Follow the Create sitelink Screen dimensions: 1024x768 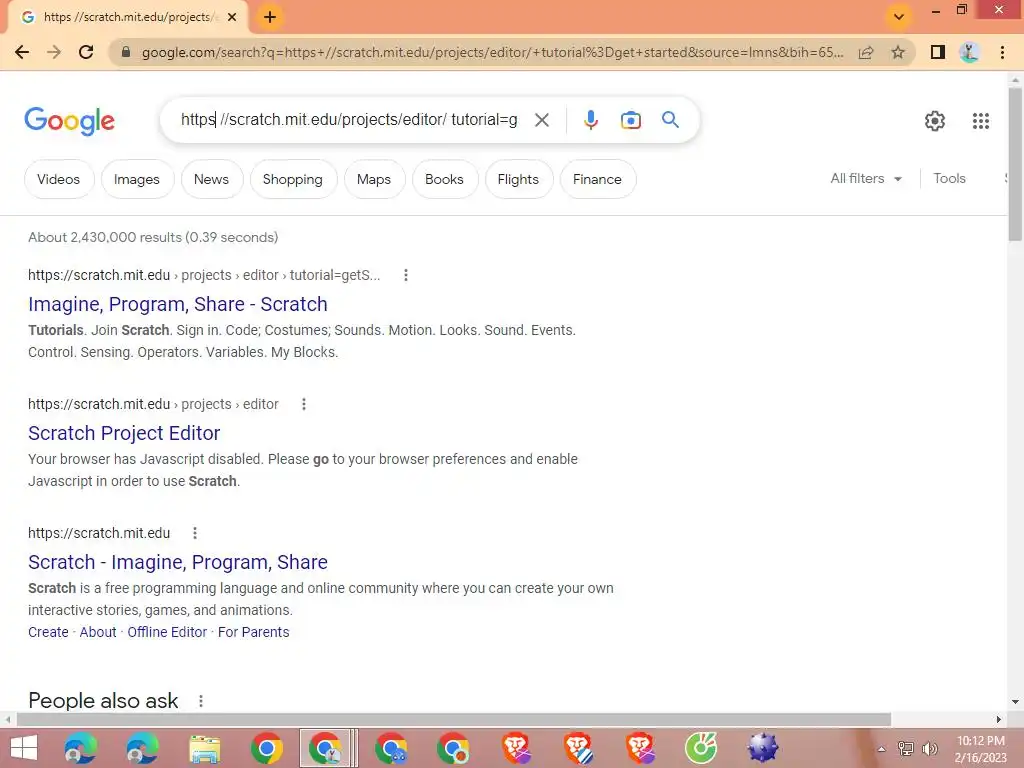point(48,632)
